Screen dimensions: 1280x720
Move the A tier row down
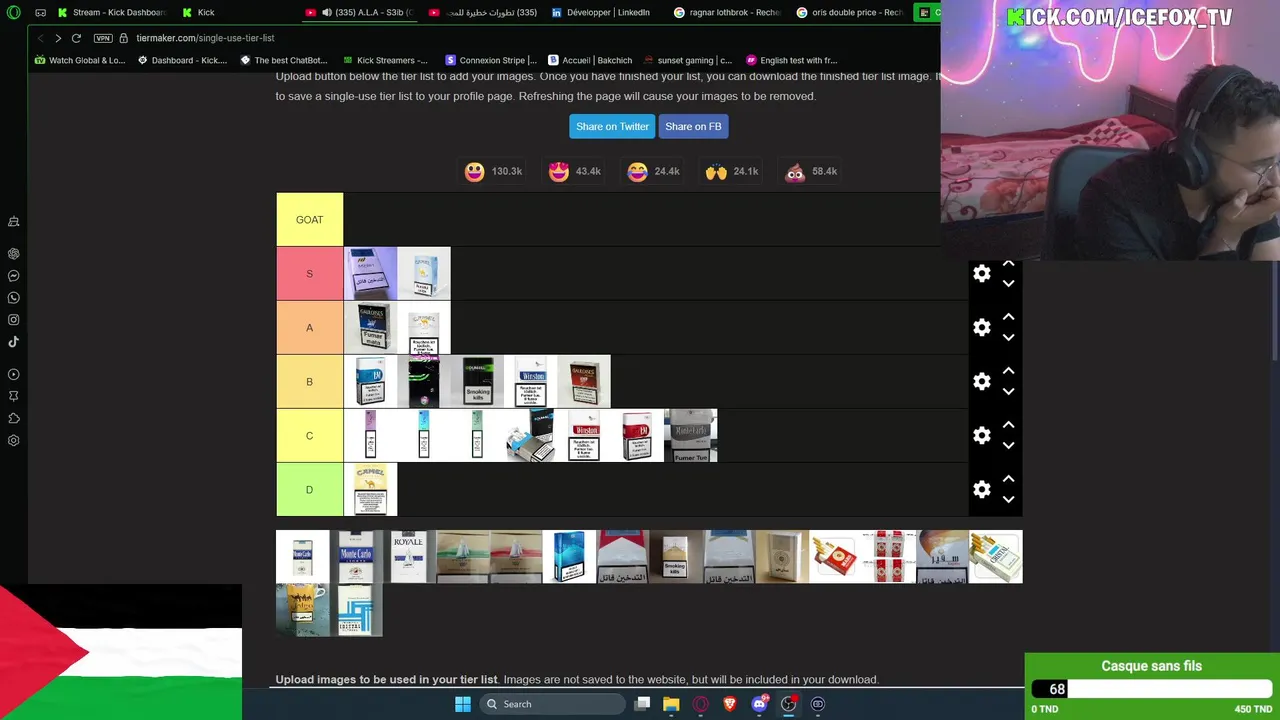(1008, 338)
